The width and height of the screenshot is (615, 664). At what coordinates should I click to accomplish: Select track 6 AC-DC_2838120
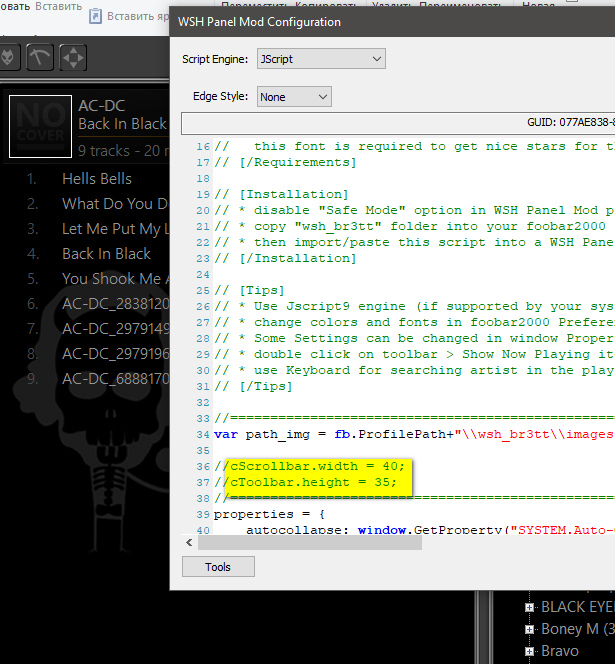coord(115,304)
